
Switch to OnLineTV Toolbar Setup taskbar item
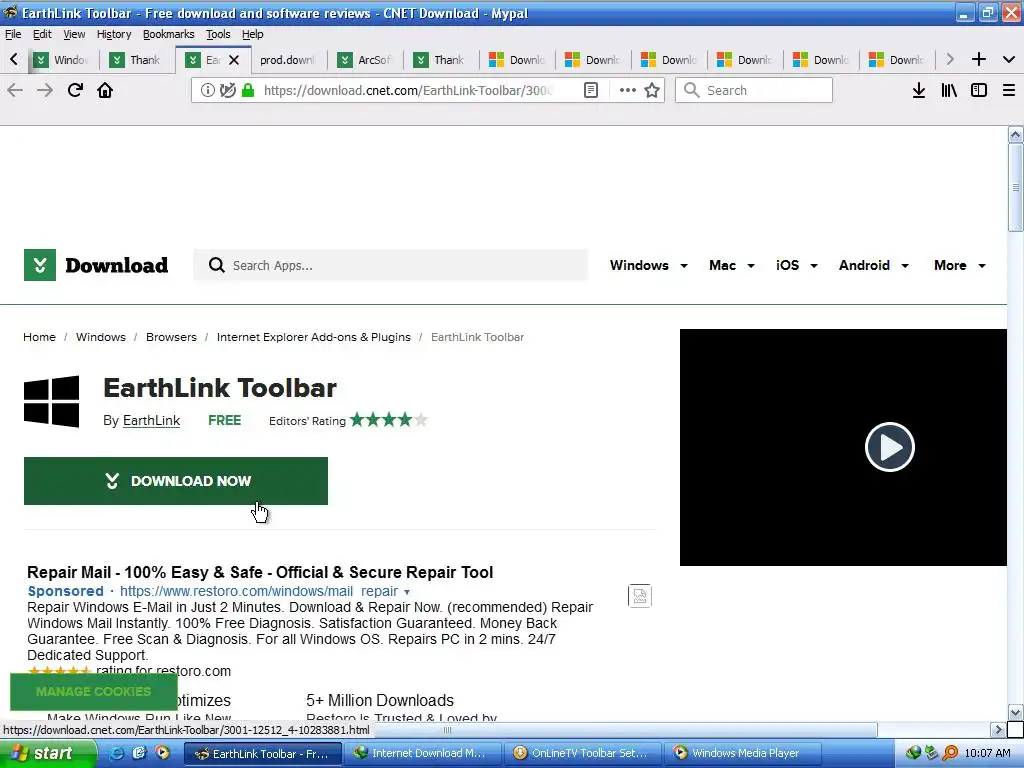584,753
